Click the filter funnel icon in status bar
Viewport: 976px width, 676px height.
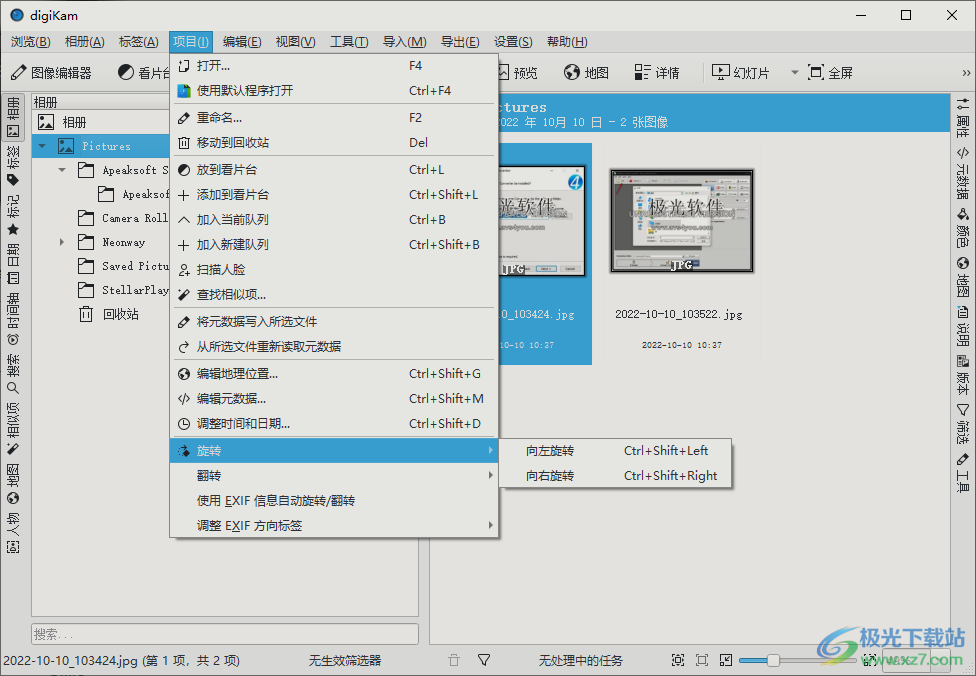pos(484,660)
